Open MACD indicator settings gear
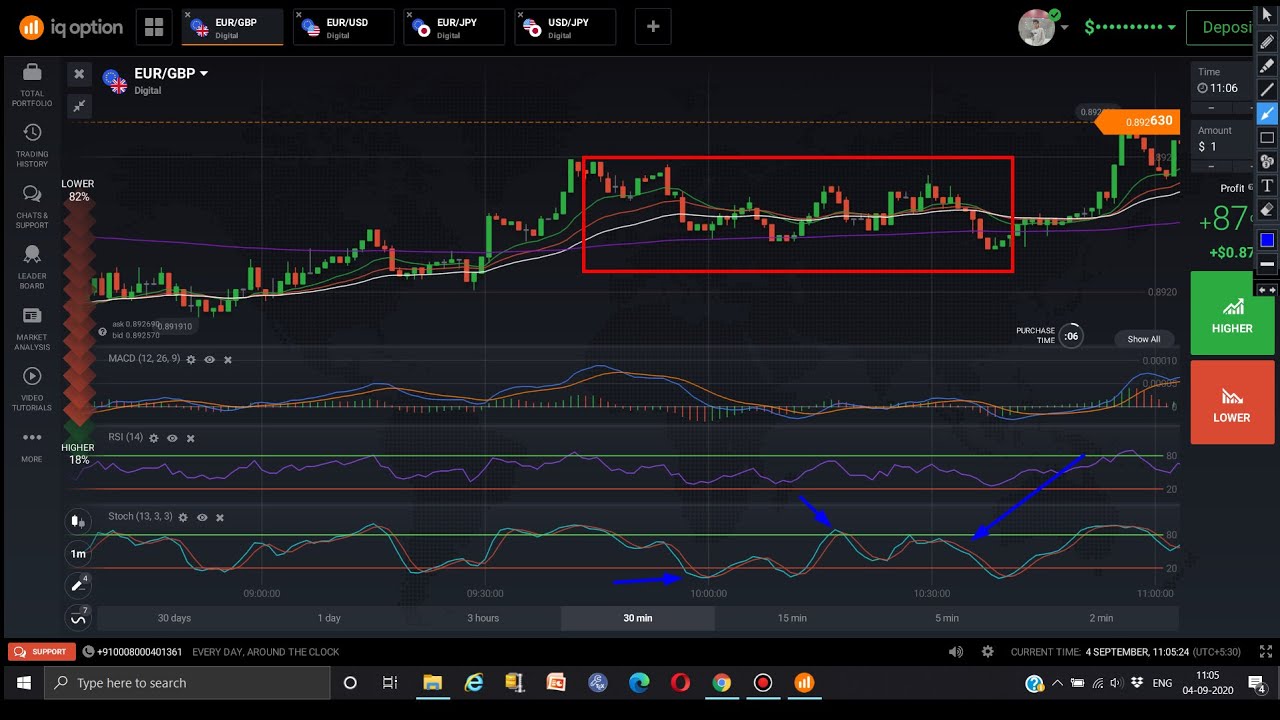 click(191, 359)
